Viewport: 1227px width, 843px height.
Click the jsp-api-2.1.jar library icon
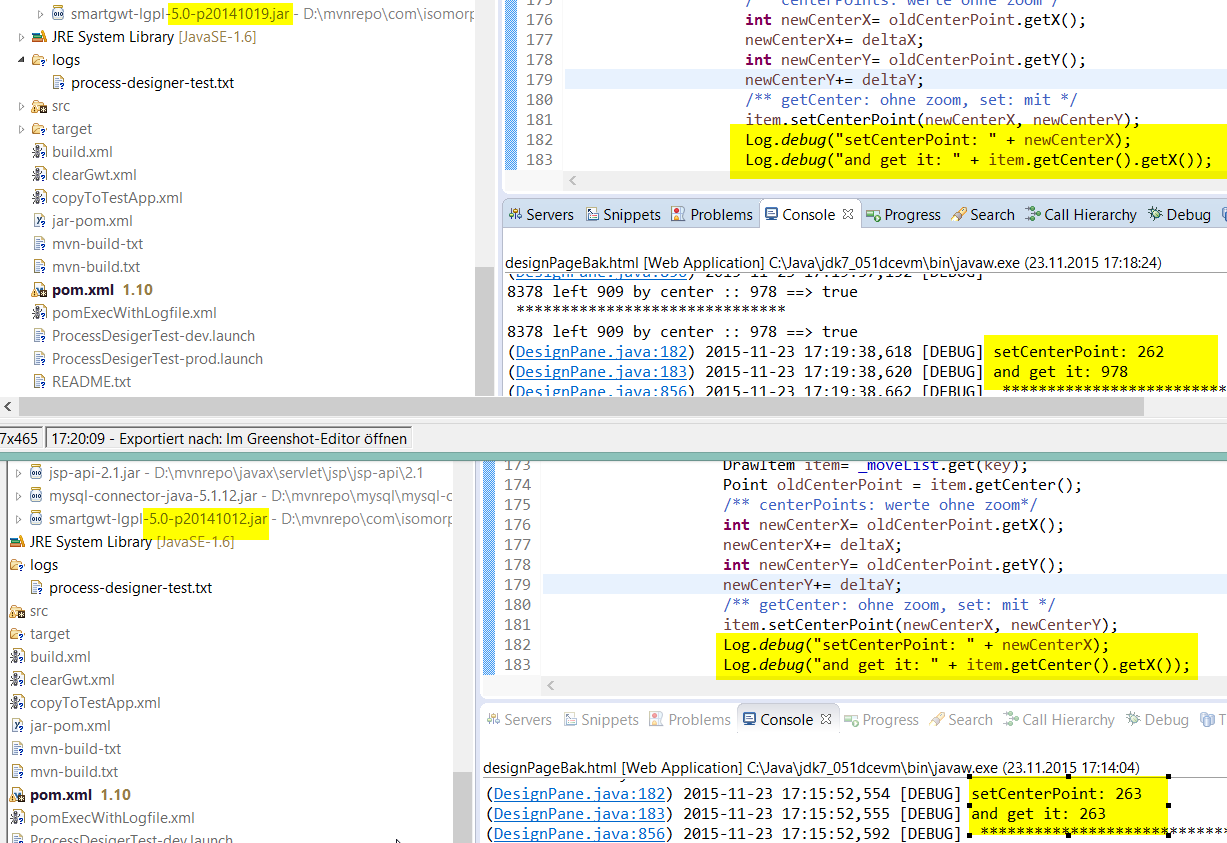37,472
